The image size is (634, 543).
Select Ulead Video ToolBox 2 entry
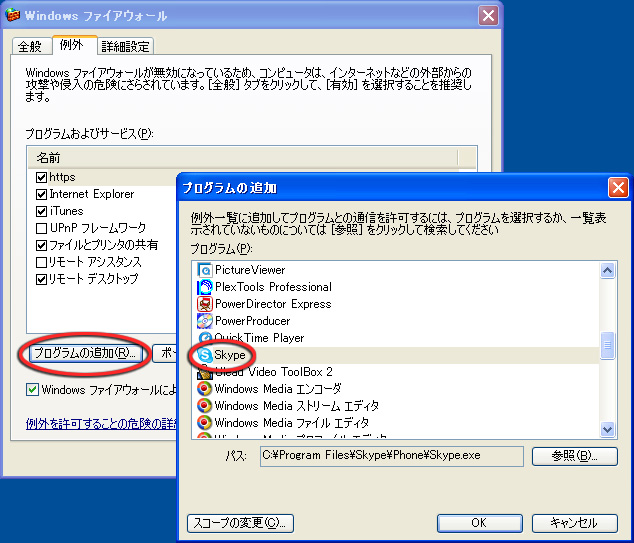[x=273, y=372]
